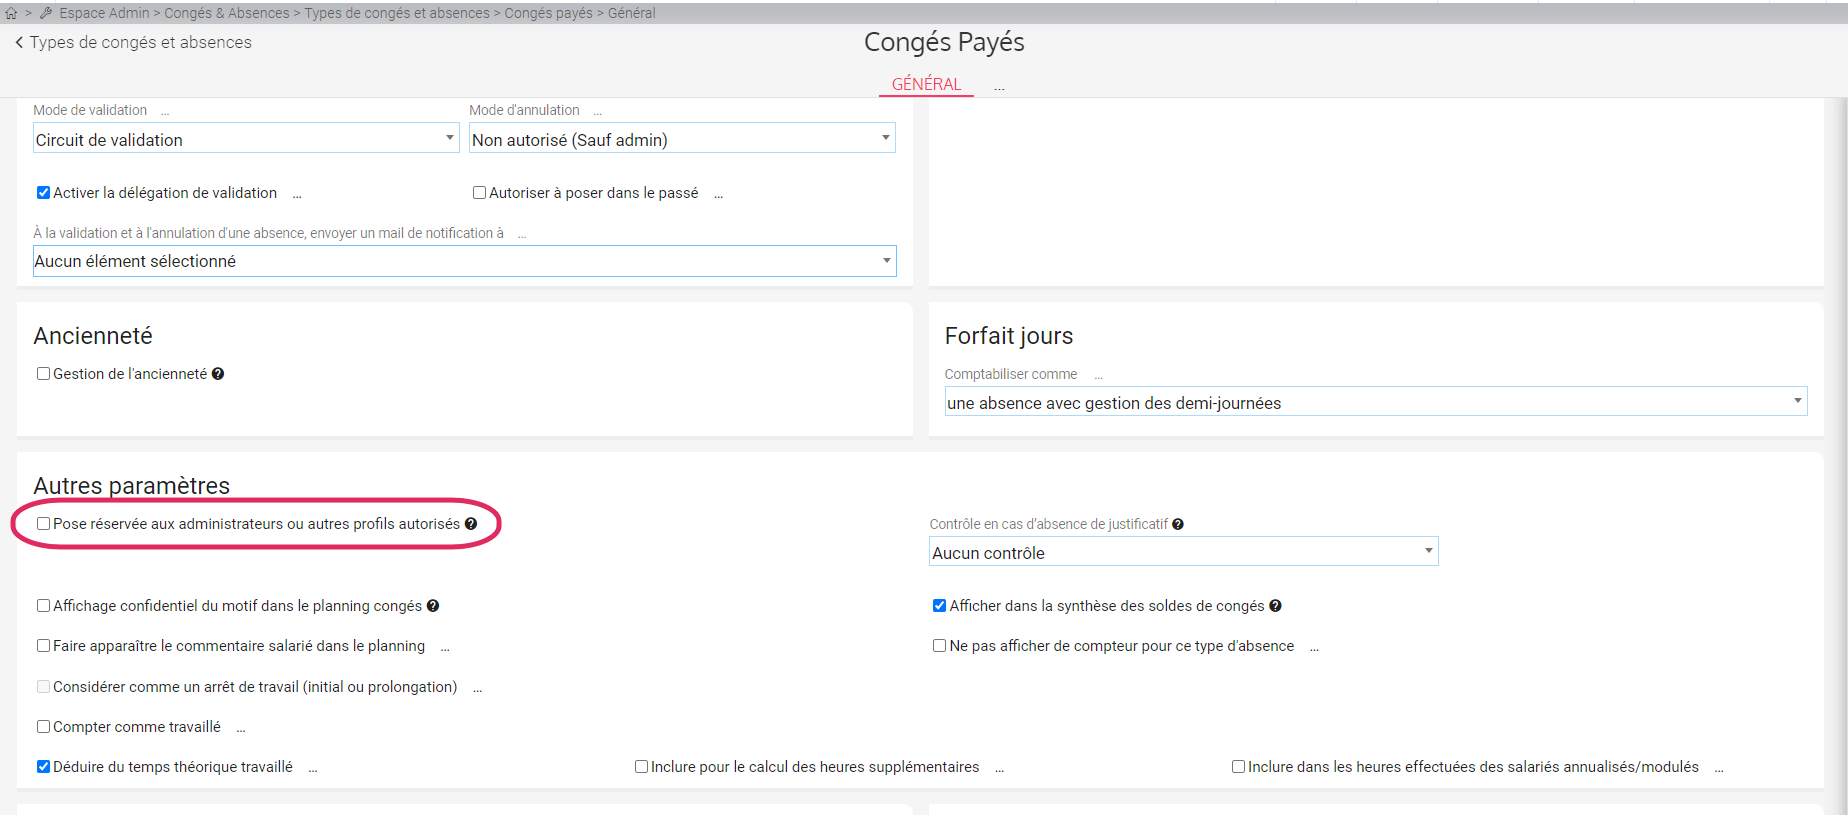Click ellipsis after Inclure dans les heures effectuées
Viewport: 1848px width, 815px height.
click(1719, 769)
